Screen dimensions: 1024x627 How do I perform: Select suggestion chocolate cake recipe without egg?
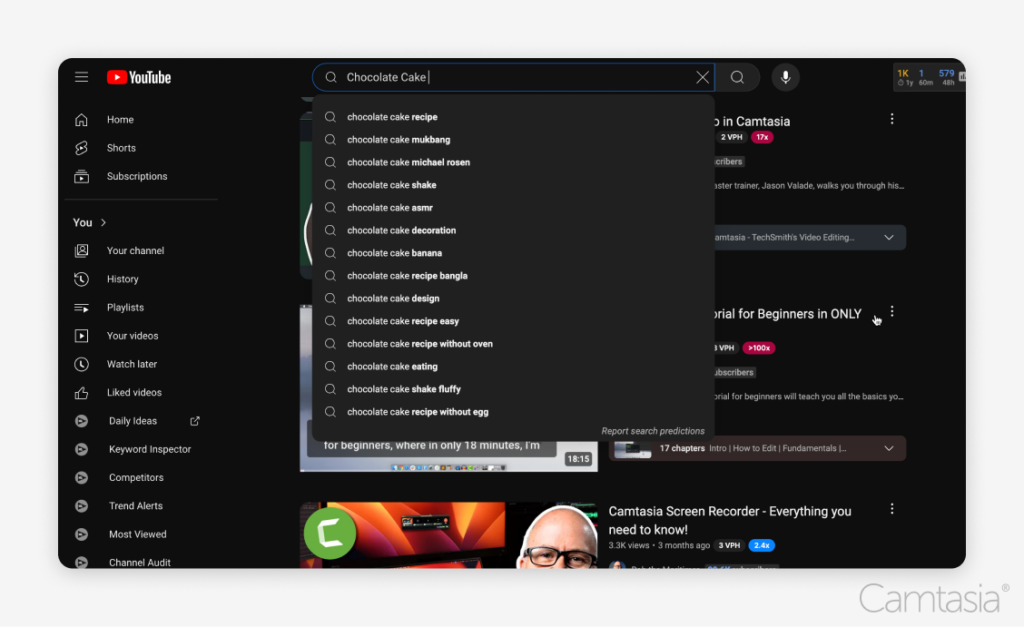(513, 412)
